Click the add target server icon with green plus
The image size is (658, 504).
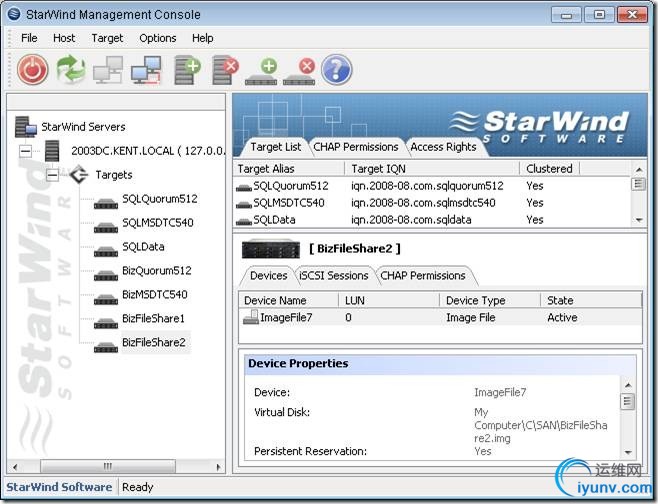point(187,70)
